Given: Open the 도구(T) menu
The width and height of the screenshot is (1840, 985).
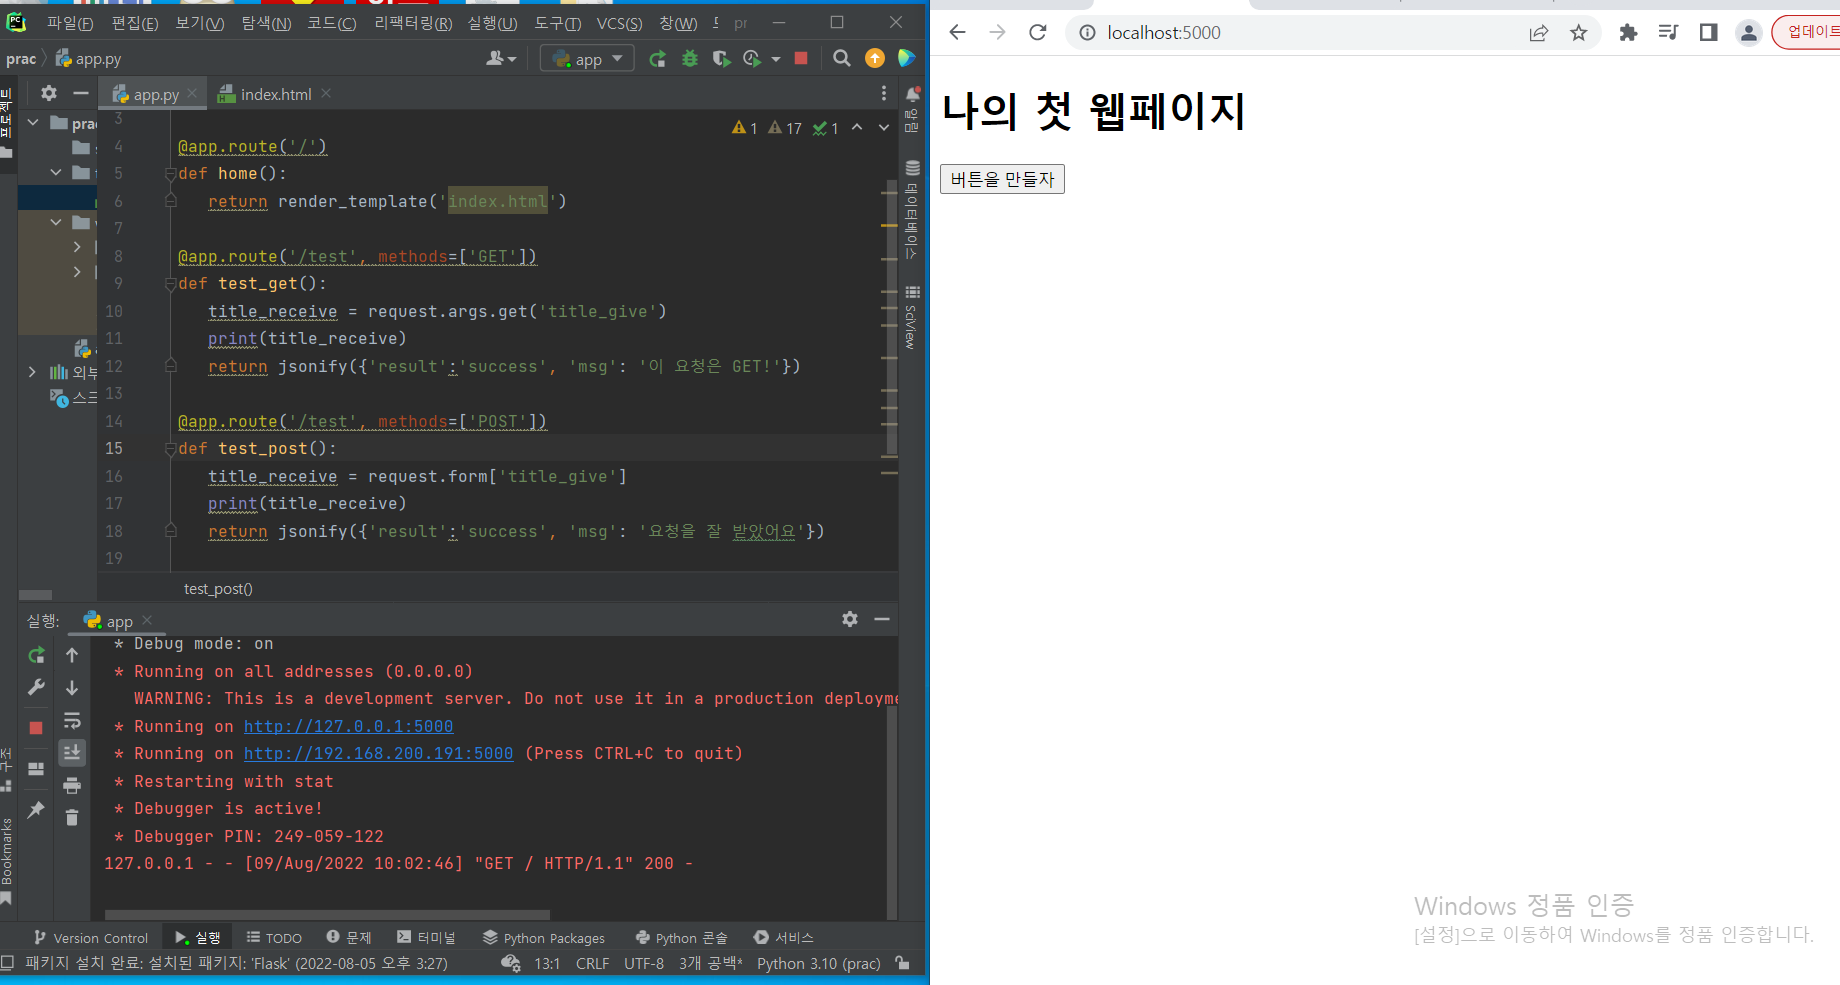Looking at the screenshot, I should click(x=557, y=23).
